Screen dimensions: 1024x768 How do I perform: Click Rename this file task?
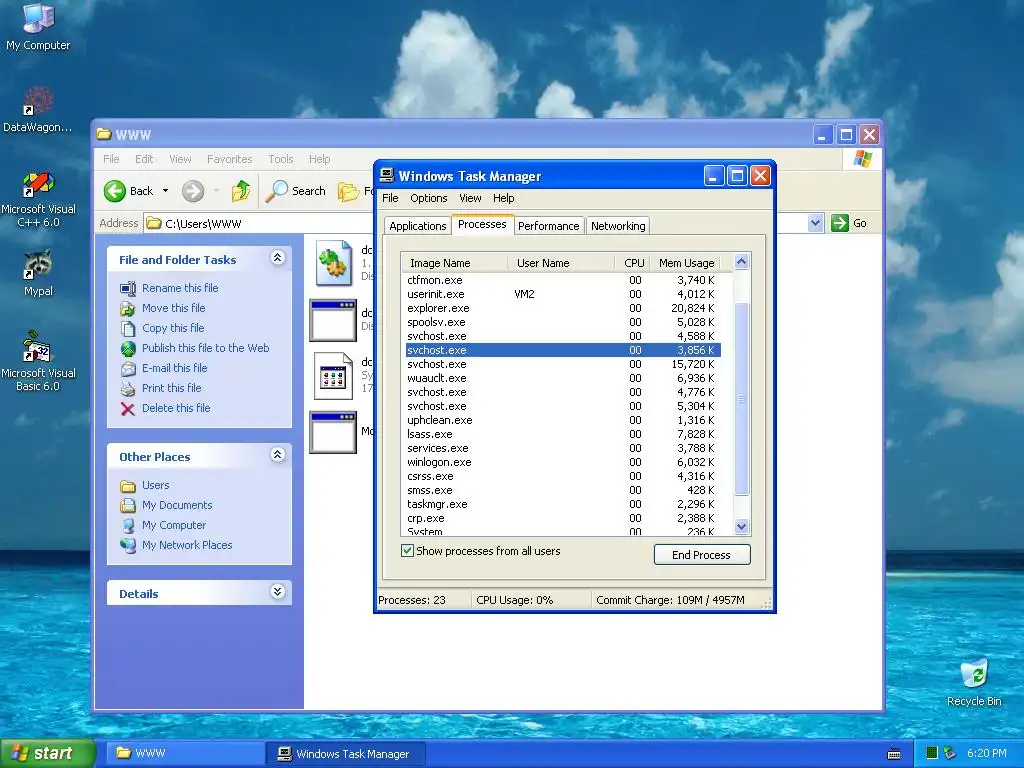pyautogui.click(x=180, y=288)
